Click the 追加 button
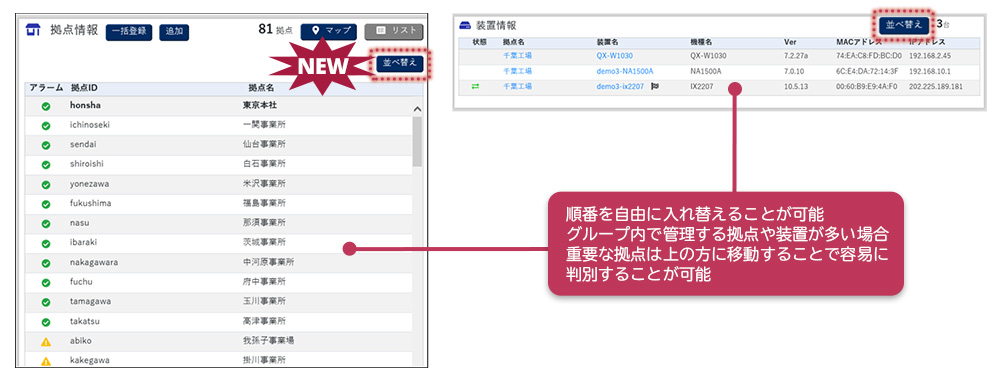 tap(174, 32)
